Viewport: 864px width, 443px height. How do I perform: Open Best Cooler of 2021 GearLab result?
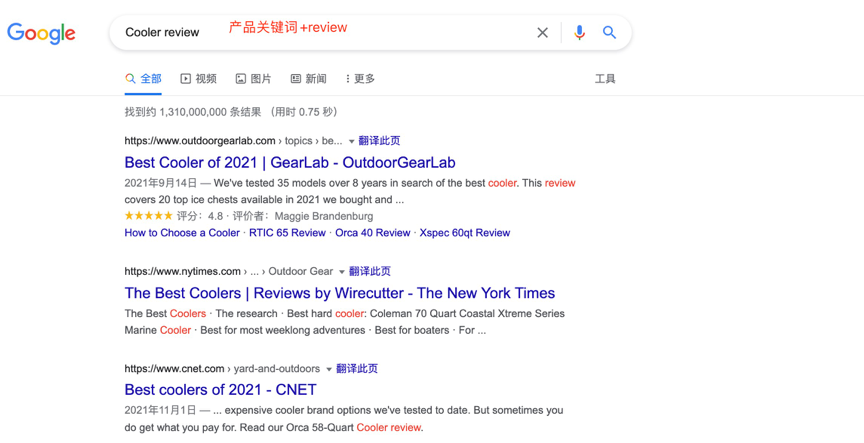point(290,163)
